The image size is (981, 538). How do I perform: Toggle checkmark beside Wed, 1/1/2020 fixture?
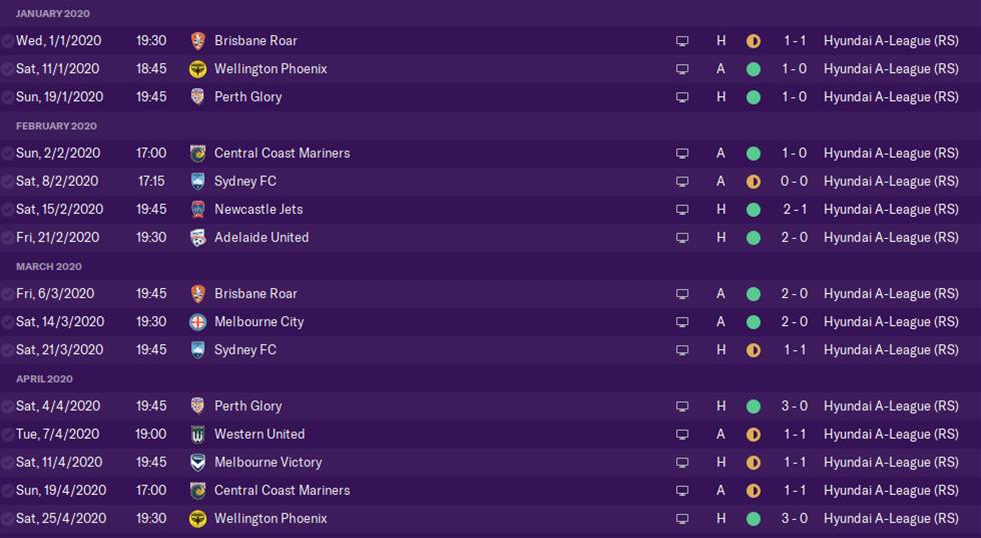tap(7, 41)
